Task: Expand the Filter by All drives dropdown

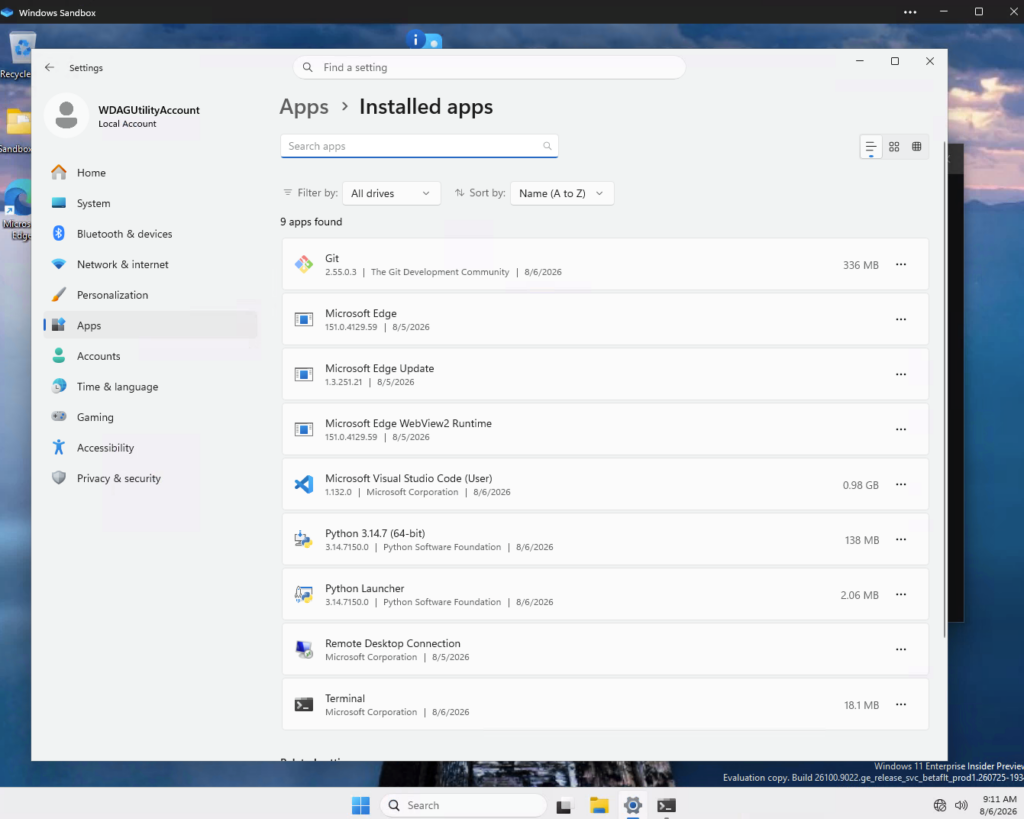Action: [391, 193]
